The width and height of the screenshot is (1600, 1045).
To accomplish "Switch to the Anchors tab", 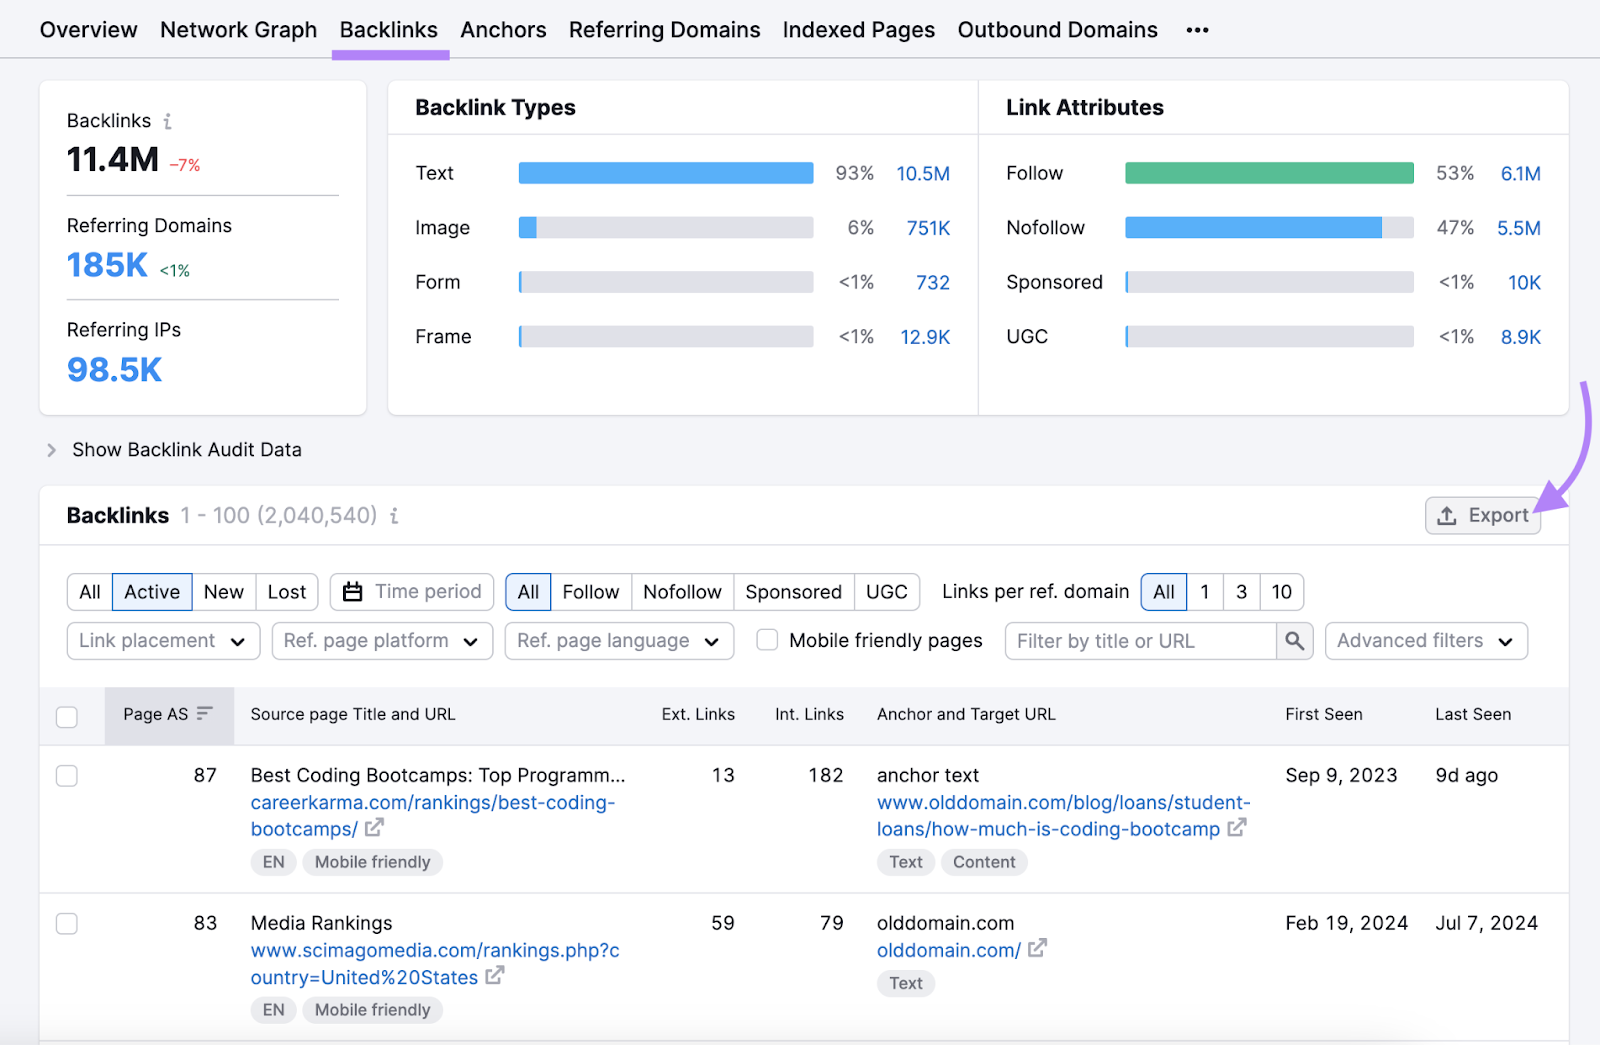I will pyautogui.click(x=503, y=29).
